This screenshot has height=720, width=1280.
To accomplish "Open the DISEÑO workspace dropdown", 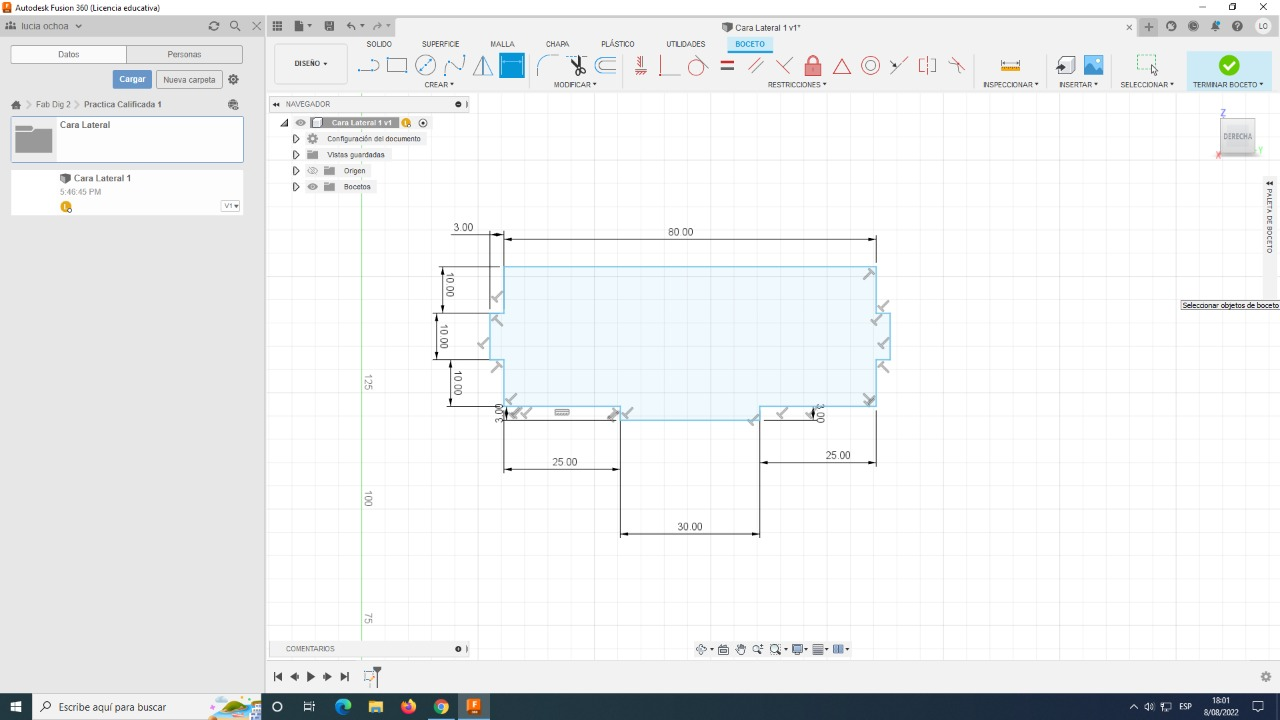I will (311, 64).
